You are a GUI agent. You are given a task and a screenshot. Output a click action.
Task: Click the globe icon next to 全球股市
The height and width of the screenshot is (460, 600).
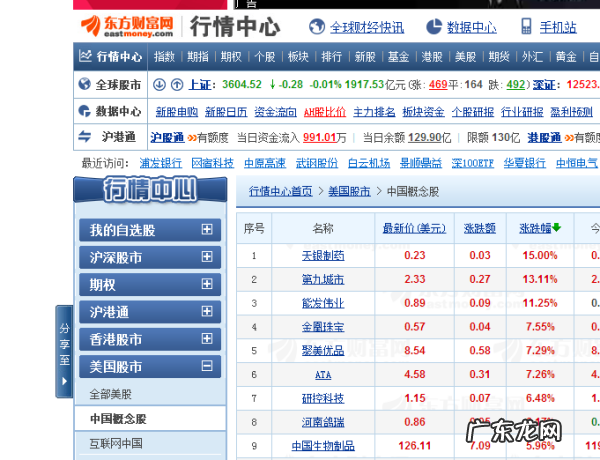85,84
